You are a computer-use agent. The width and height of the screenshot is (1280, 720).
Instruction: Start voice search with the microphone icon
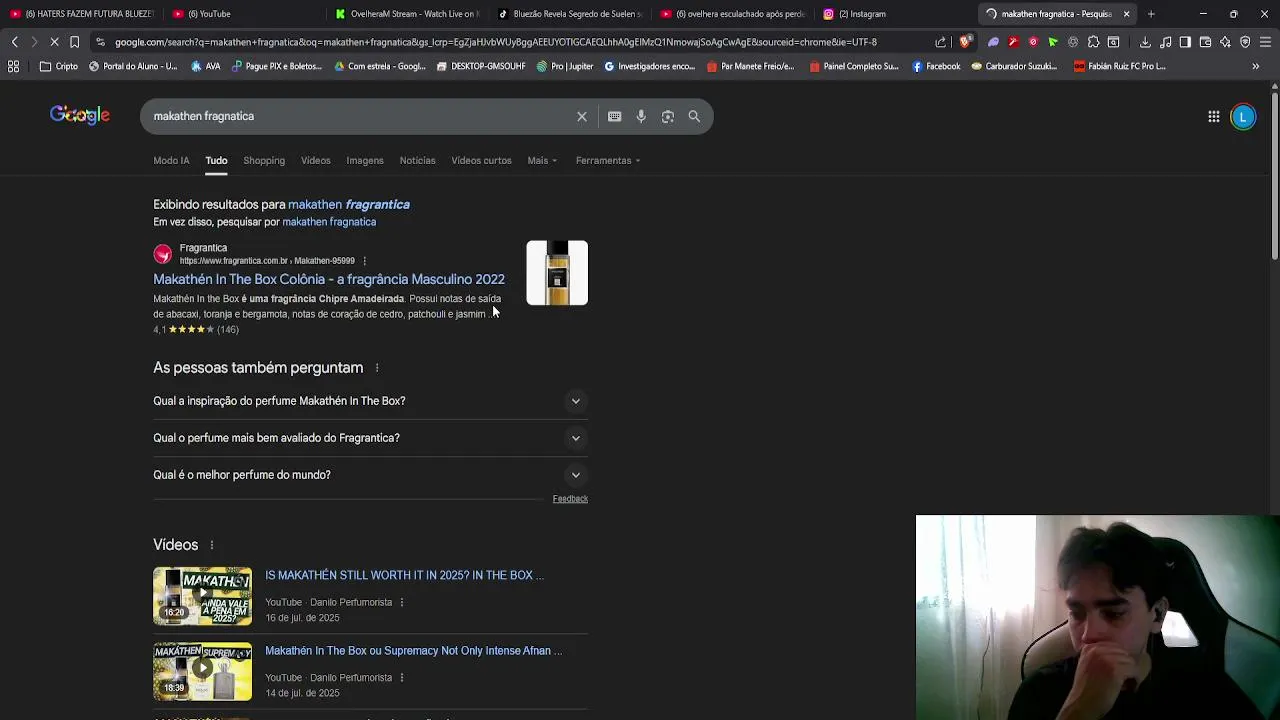click(641, 116)
